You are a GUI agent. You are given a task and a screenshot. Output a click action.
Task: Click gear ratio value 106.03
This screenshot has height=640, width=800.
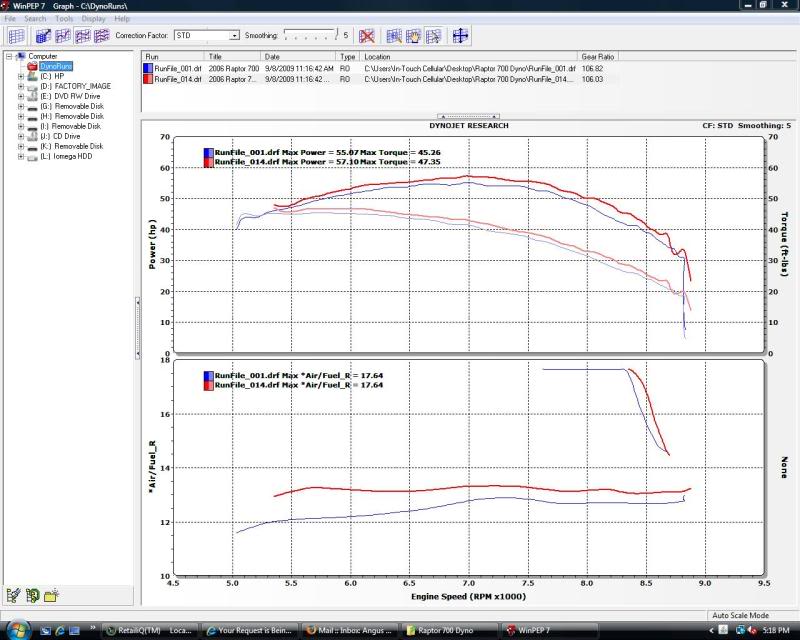pos(592,79)
